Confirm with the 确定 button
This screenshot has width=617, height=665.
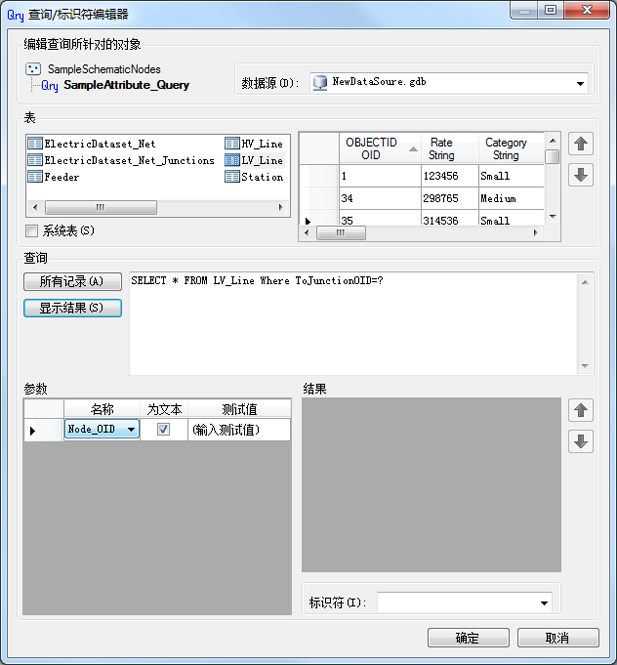tap(467, 638)
